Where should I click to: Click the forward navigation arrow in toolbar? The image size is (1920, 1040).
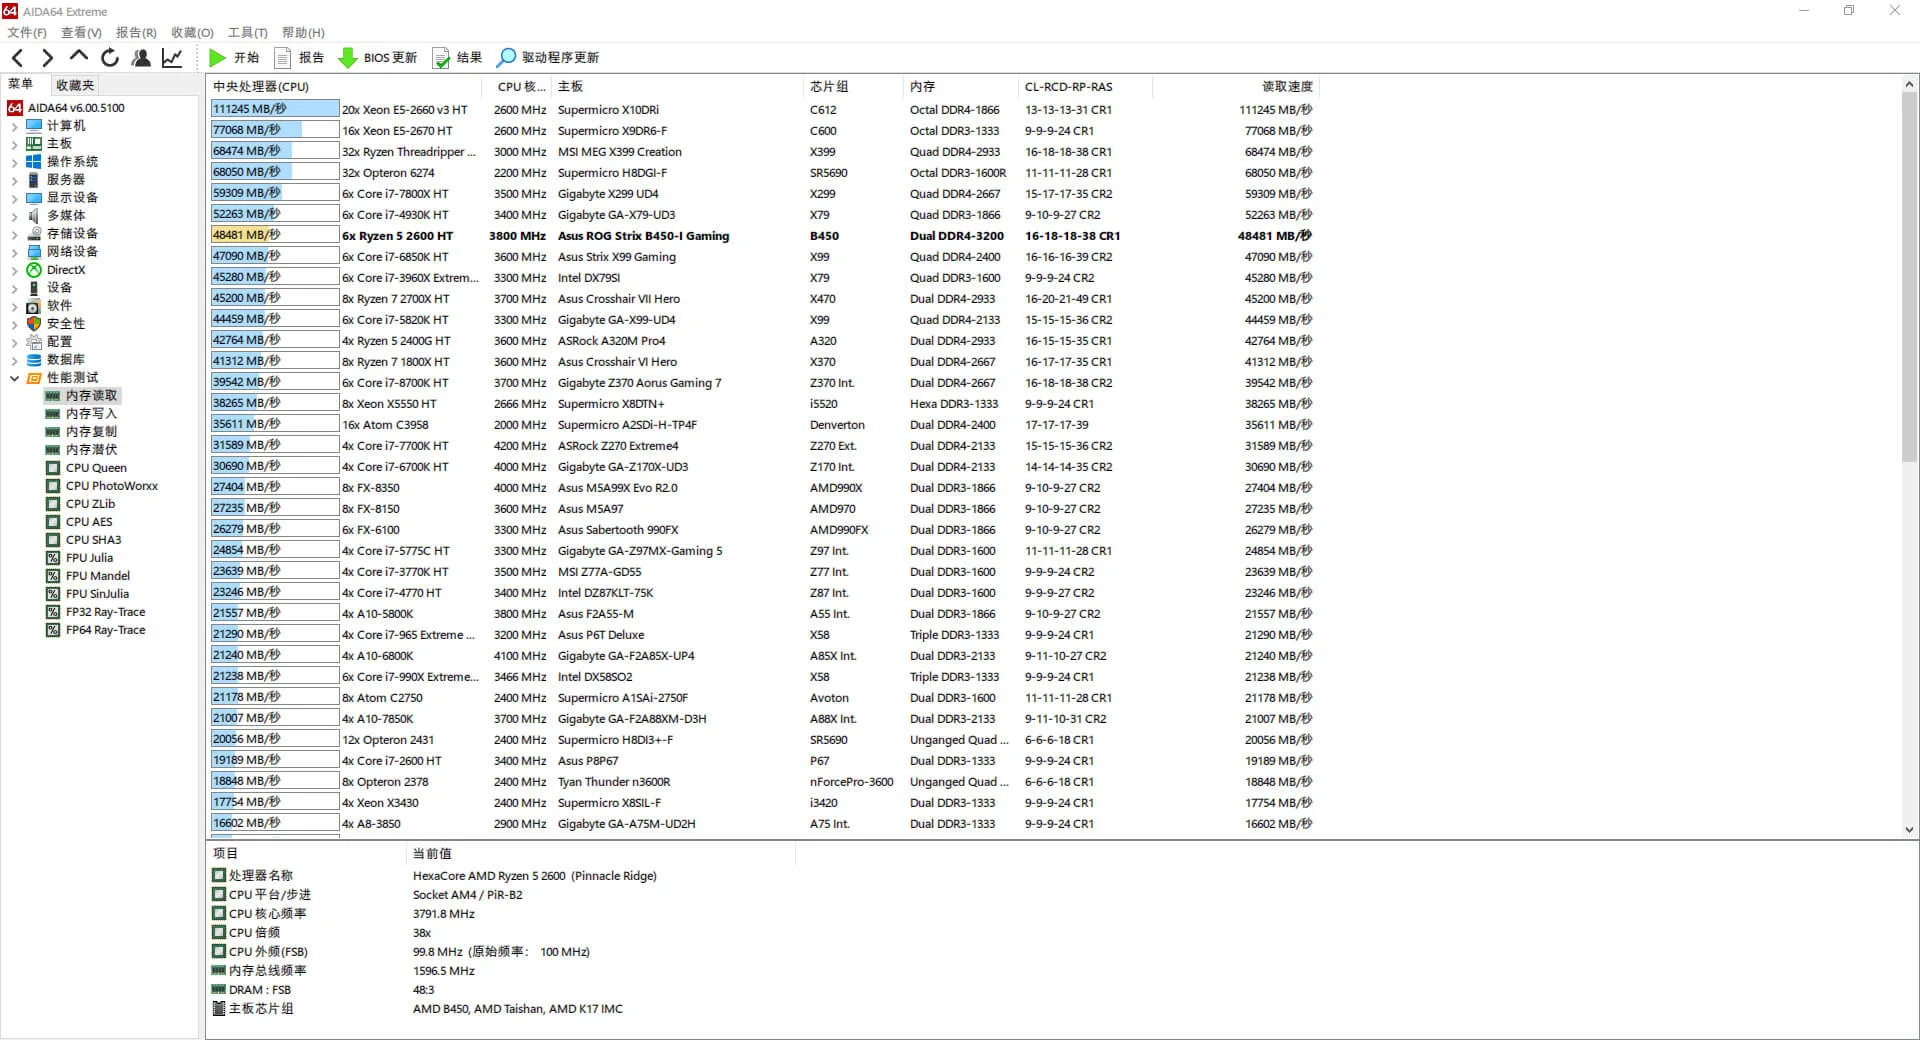(x=47, y=58)
